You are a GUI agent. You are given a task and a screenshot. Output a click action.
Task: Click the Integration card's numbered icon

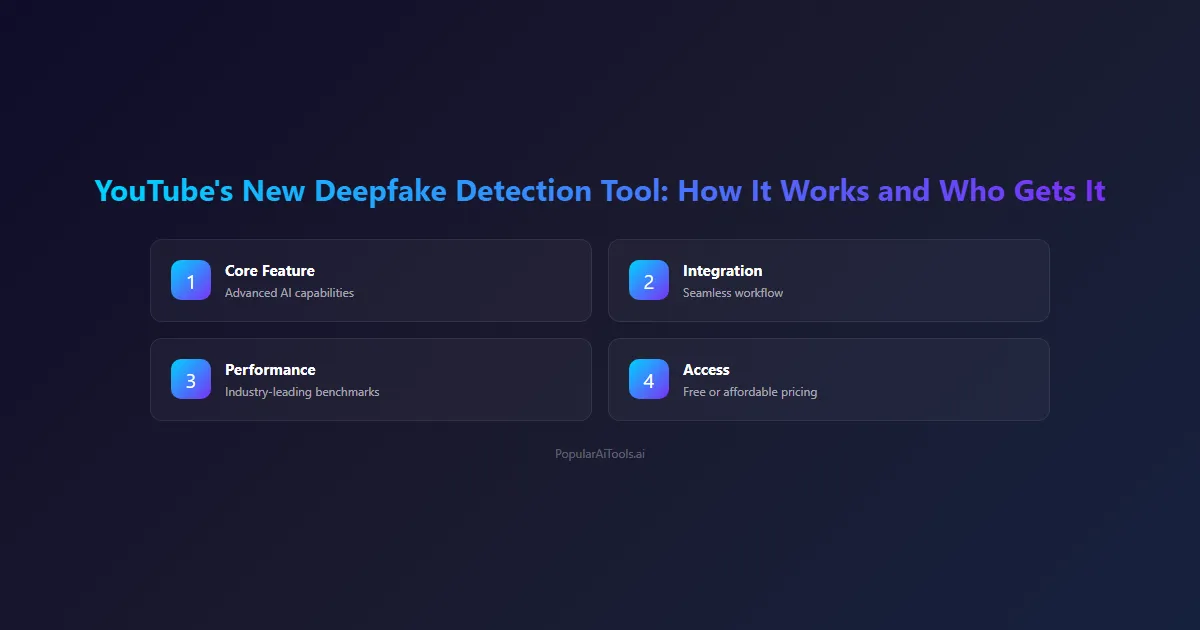pos(648,281)
